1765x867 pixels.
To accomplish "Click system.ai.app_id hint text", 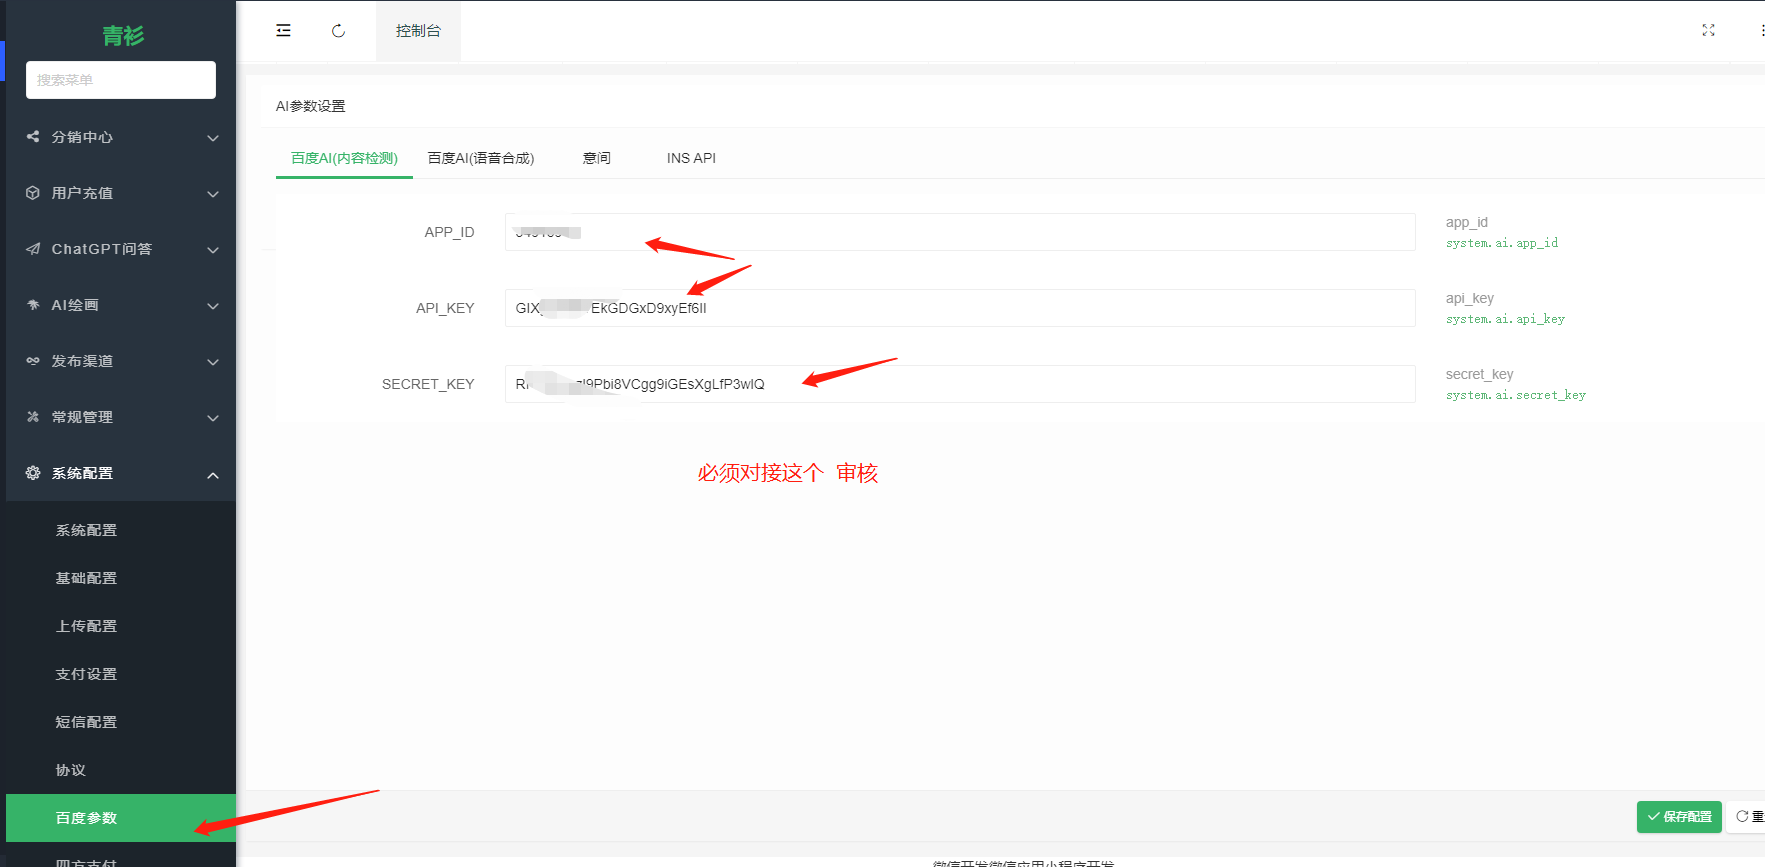I will tap(1502, 243).
